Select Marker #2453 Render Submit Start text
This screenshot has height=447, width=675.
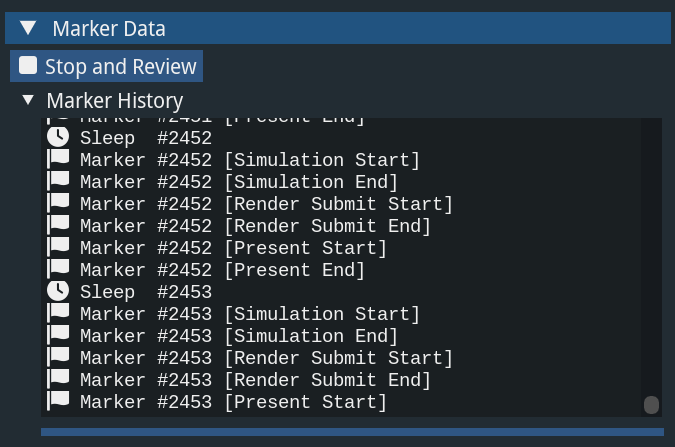pyautogui.click(x=266, y=358)
